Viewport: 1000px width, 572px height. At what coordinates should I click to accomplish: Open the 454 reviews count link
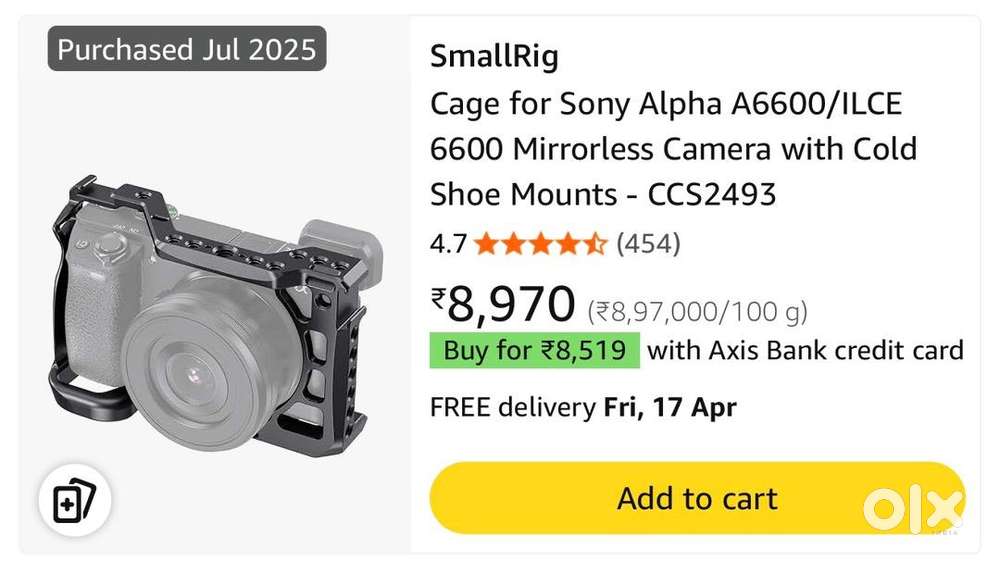(x=648, y=243)
